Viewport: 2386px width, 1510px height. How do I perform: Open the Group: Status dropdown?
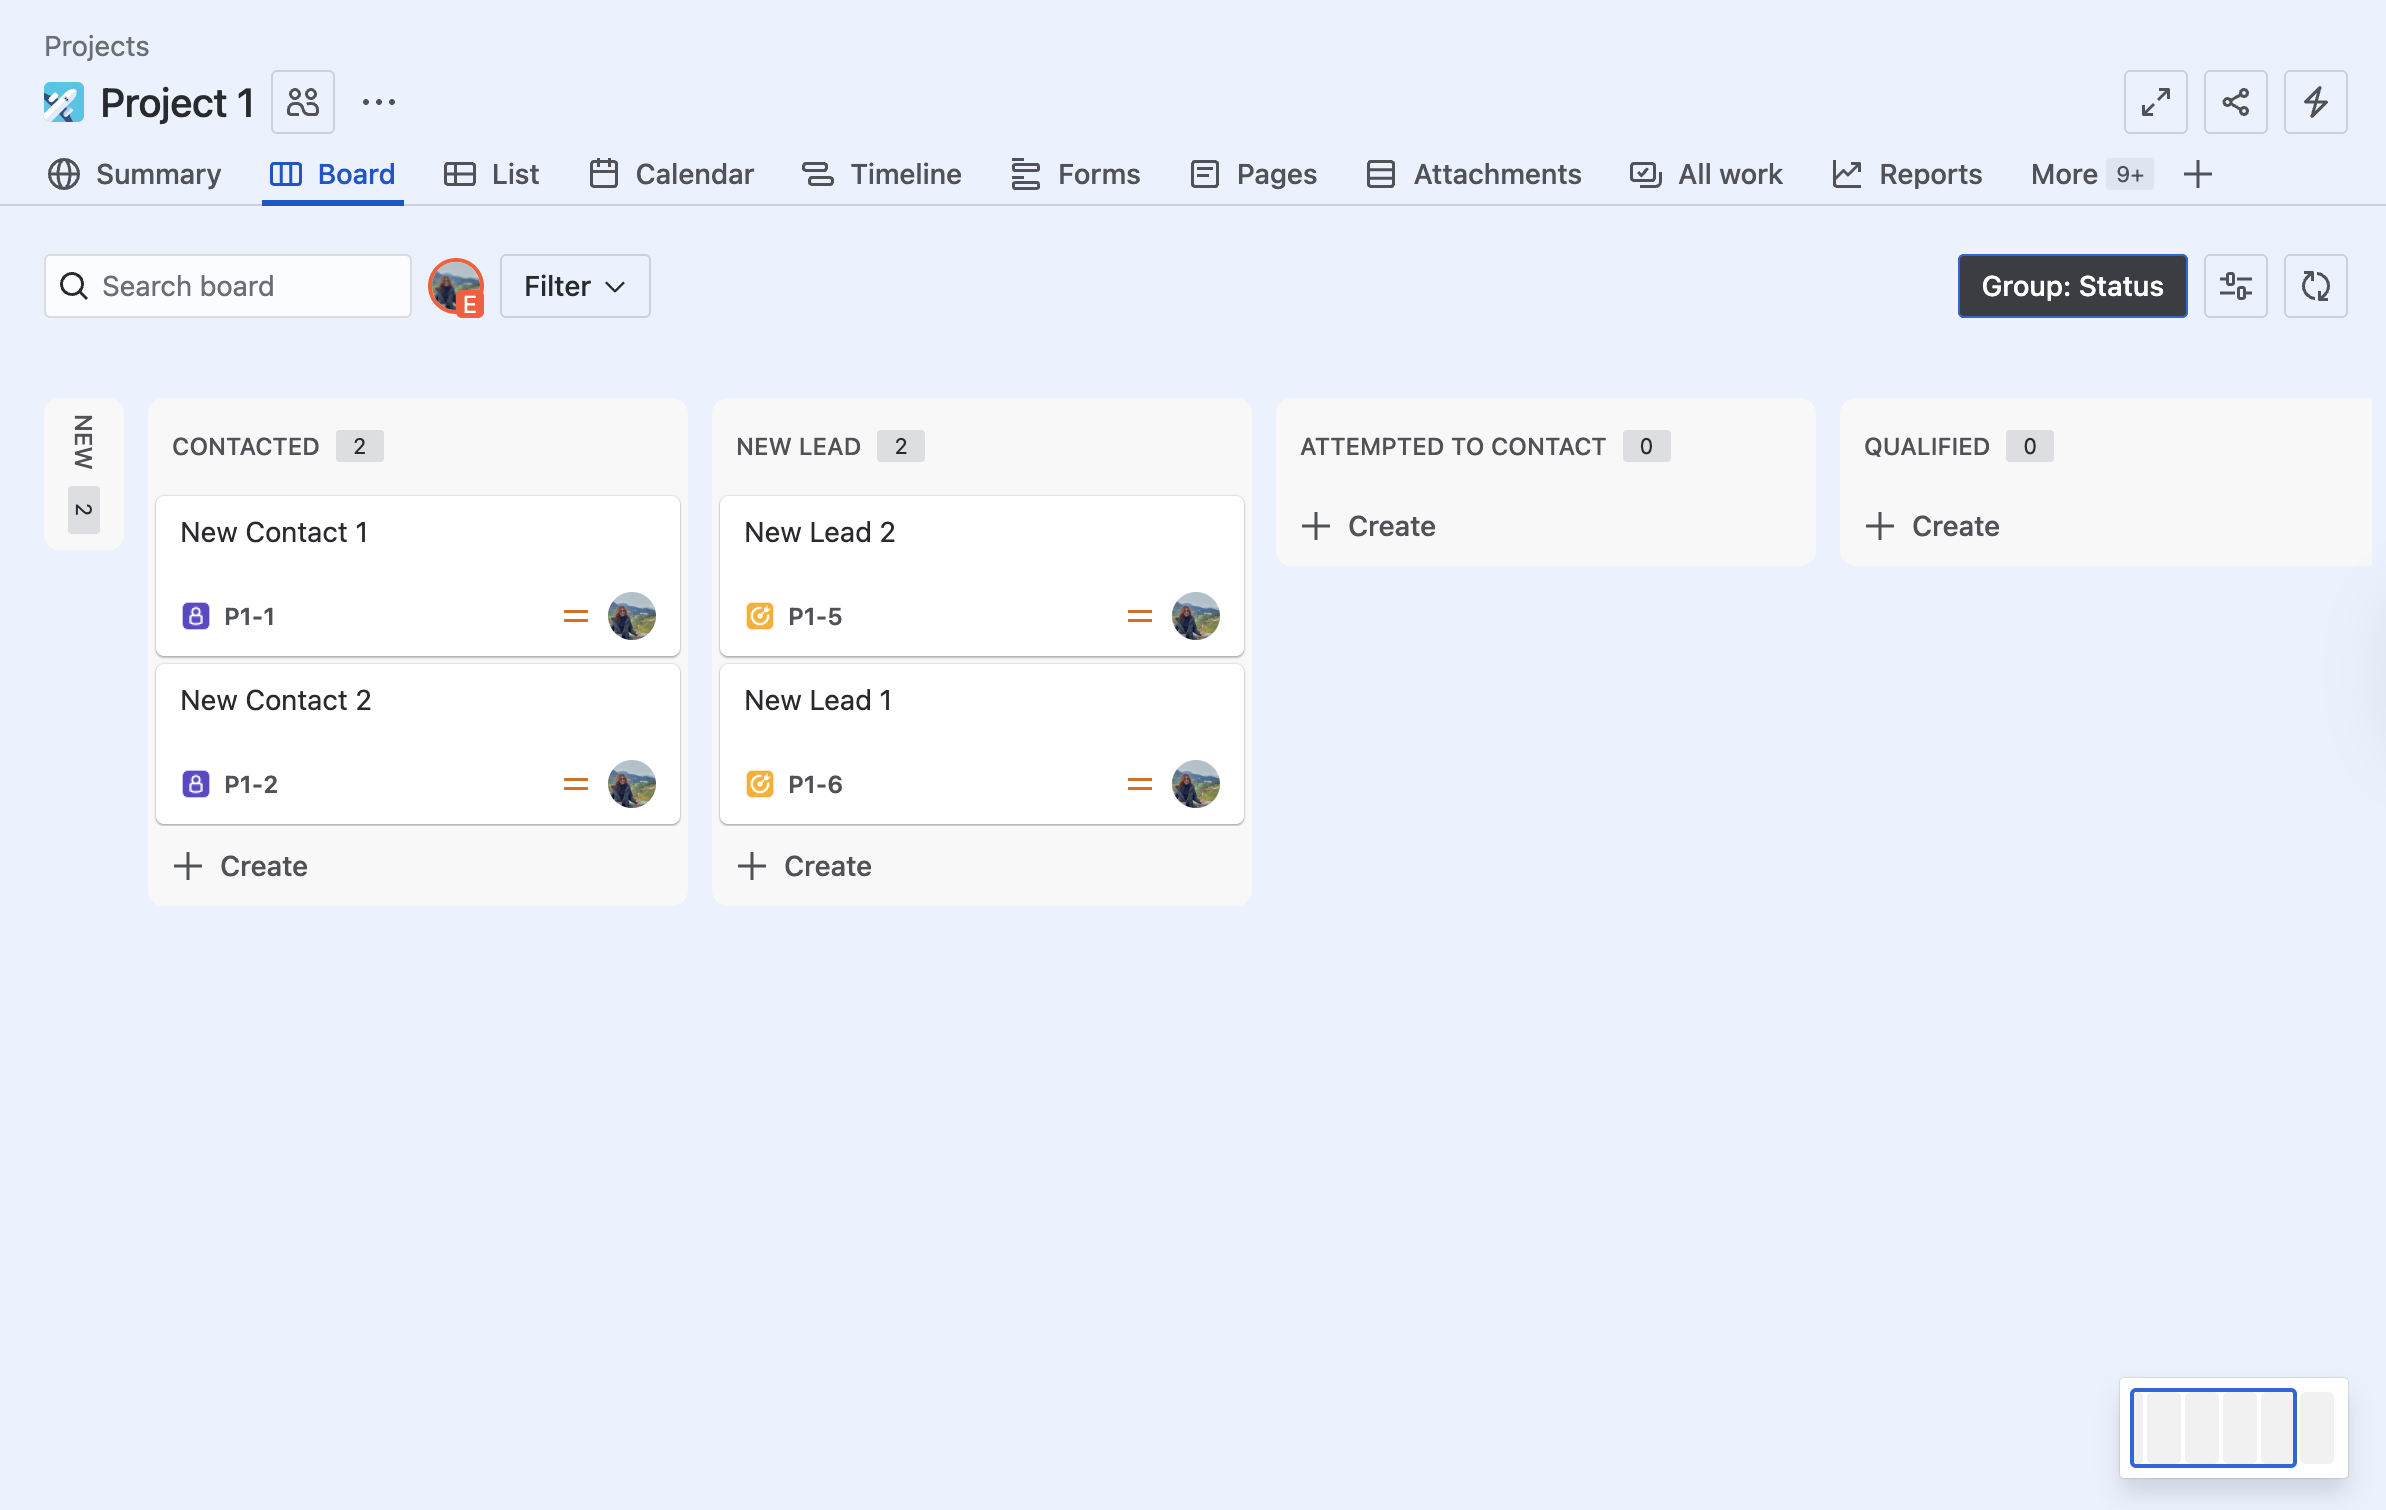click(x=2072, y=286)
